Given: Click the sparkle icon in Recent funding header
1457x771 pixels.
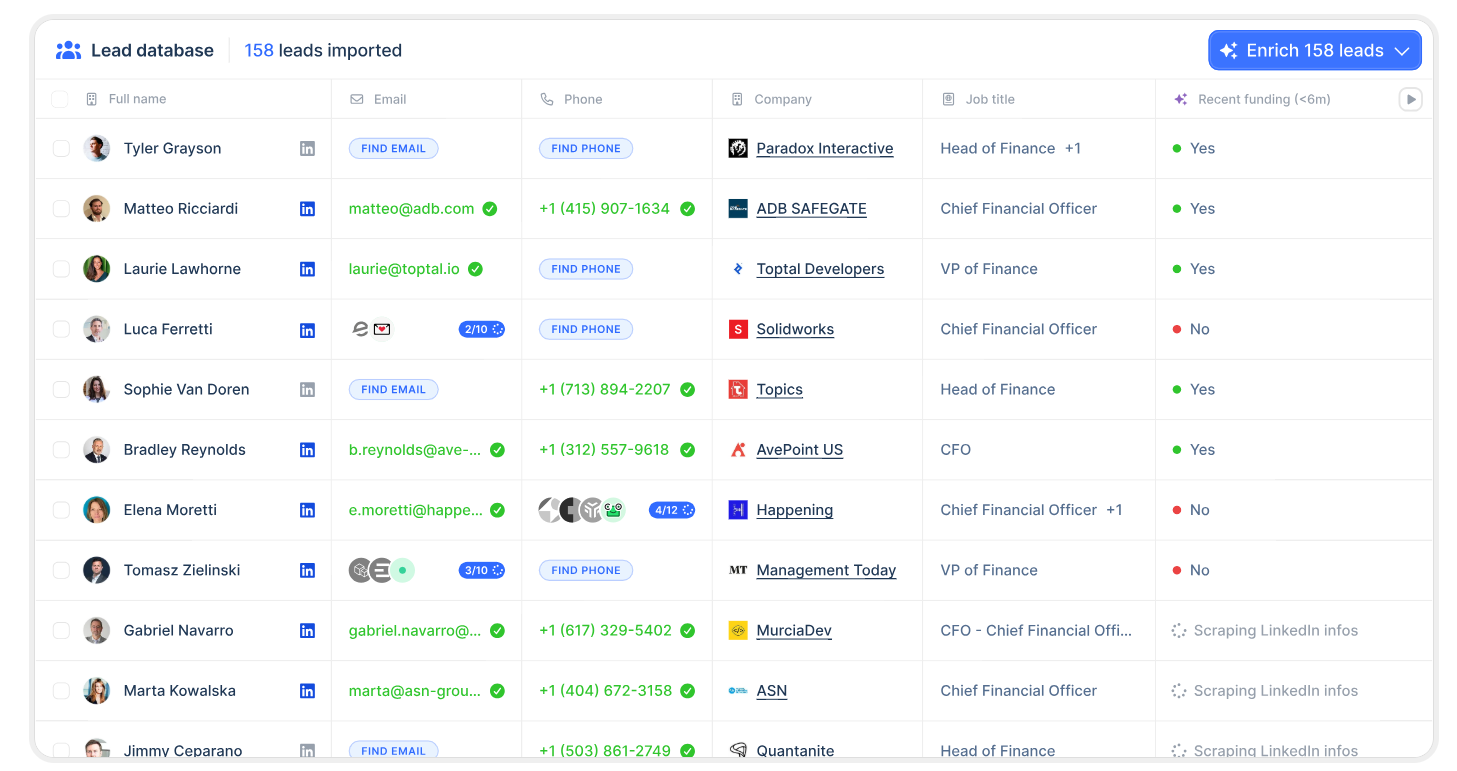Looking at the screenshot, I should (1181, 99).
